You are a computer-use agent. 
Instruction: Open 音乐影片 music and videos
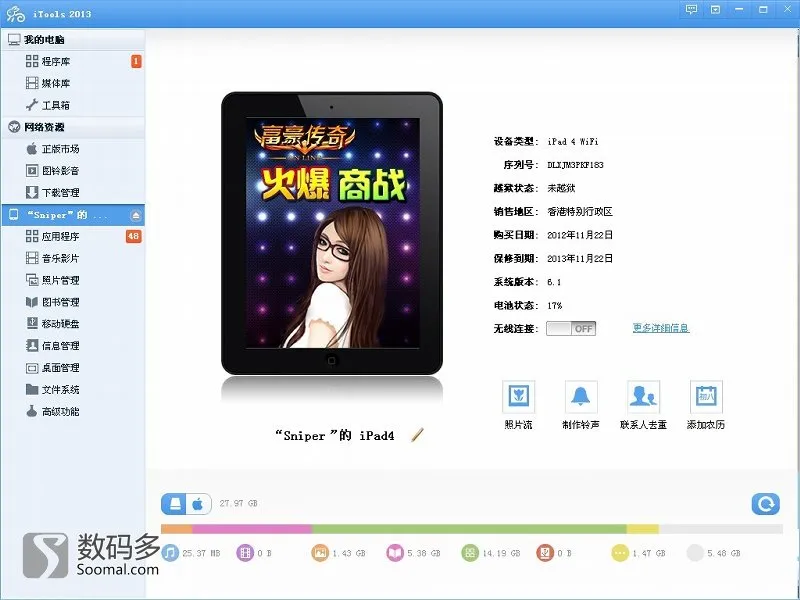72,259
